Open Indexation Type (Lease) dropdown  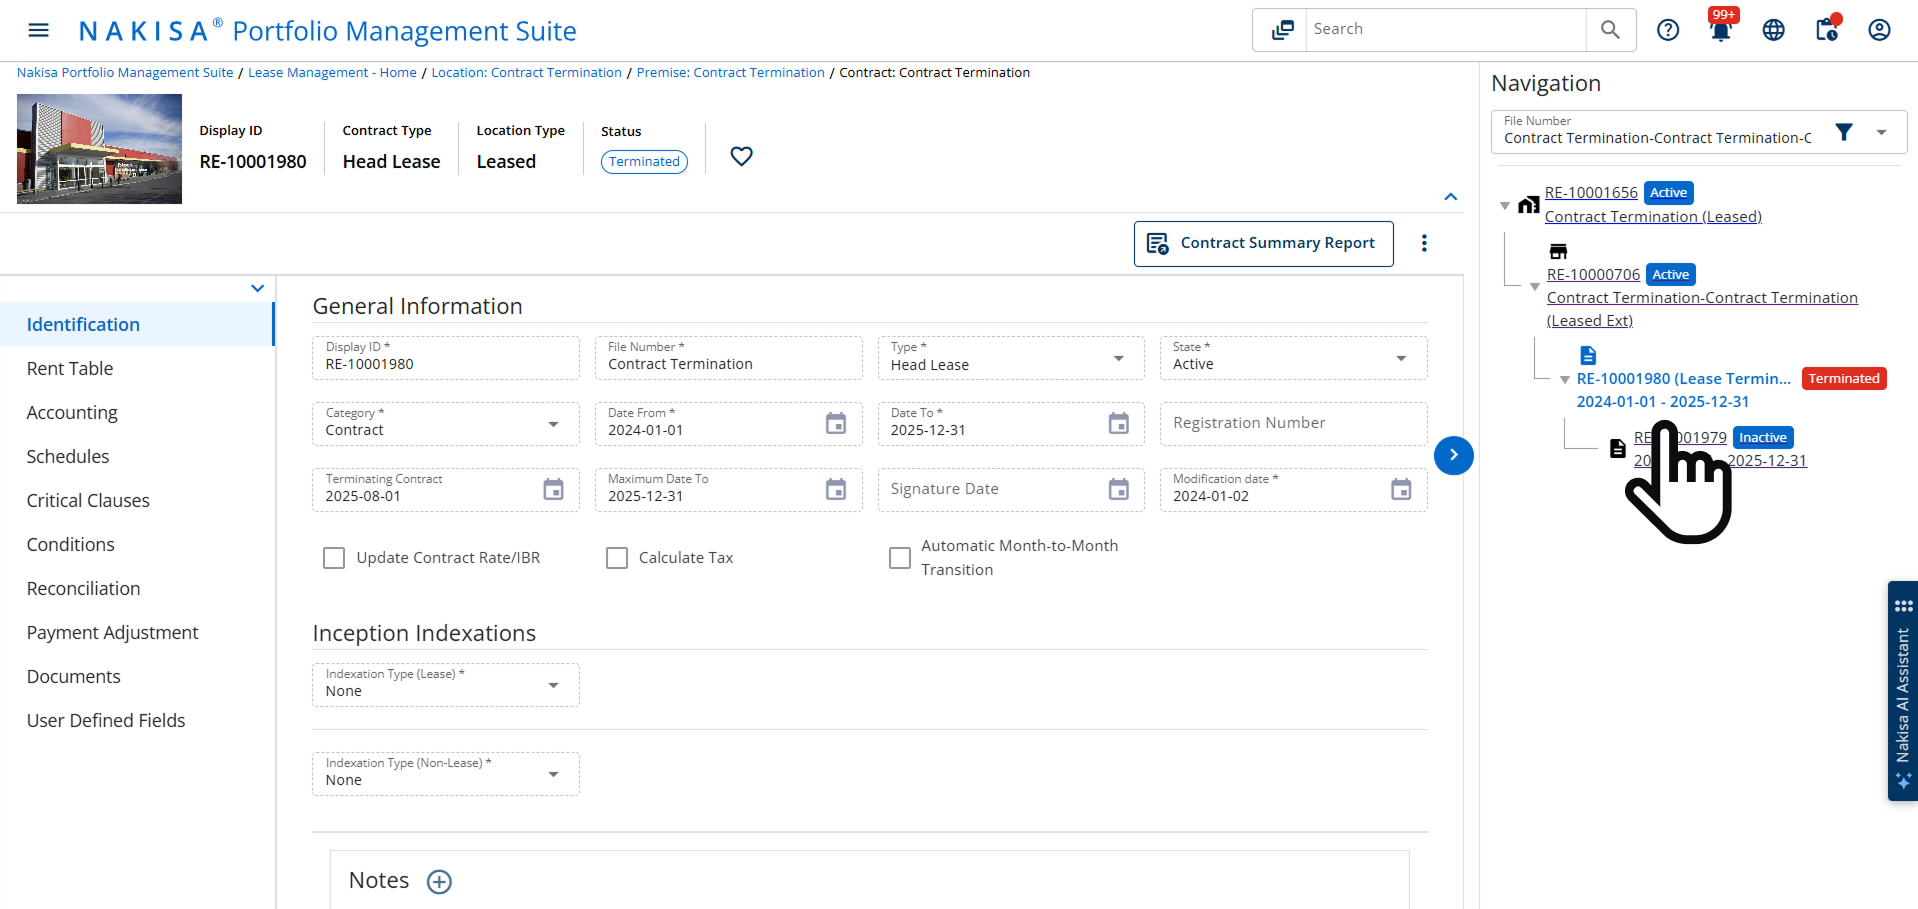click(445, 685)
